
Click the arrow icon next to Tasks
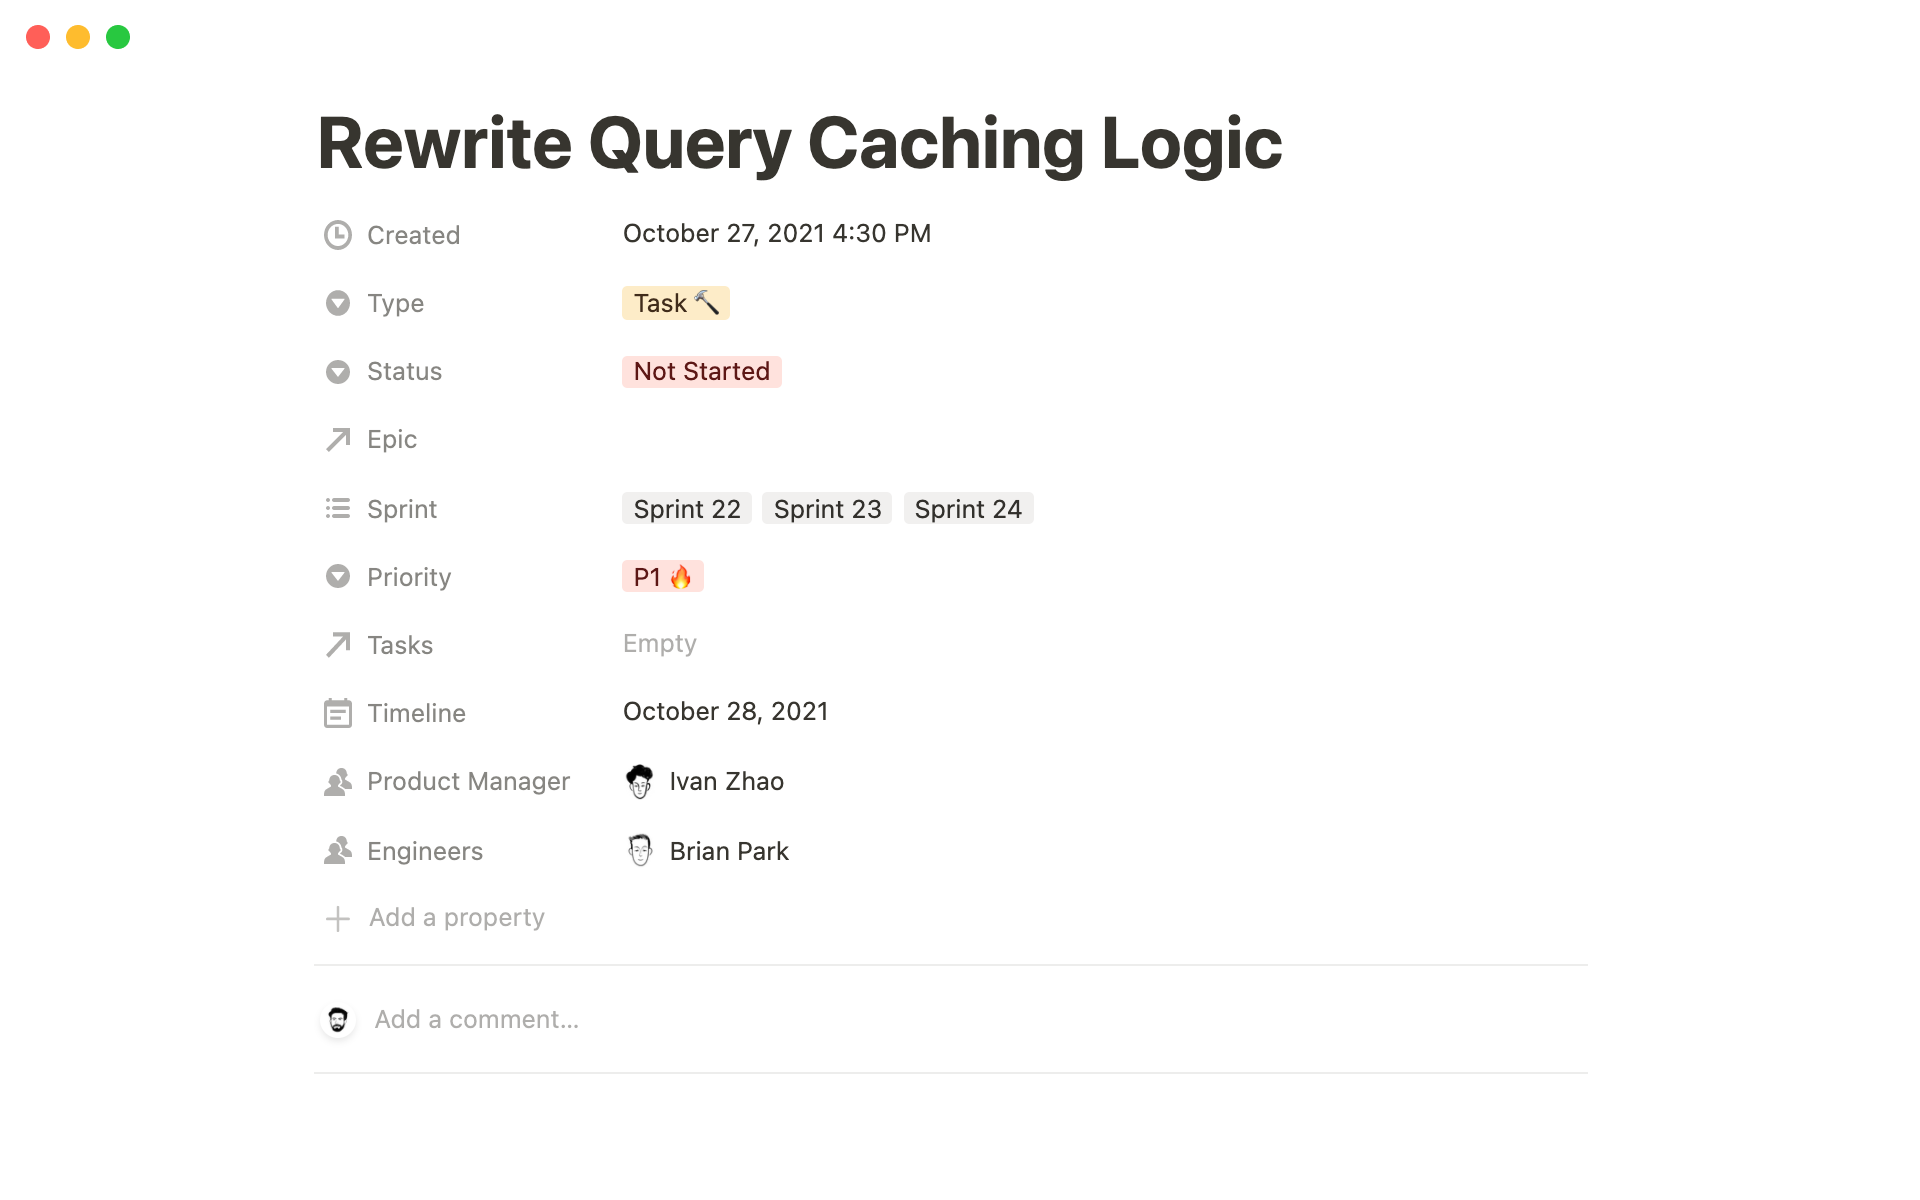point(338,645)
